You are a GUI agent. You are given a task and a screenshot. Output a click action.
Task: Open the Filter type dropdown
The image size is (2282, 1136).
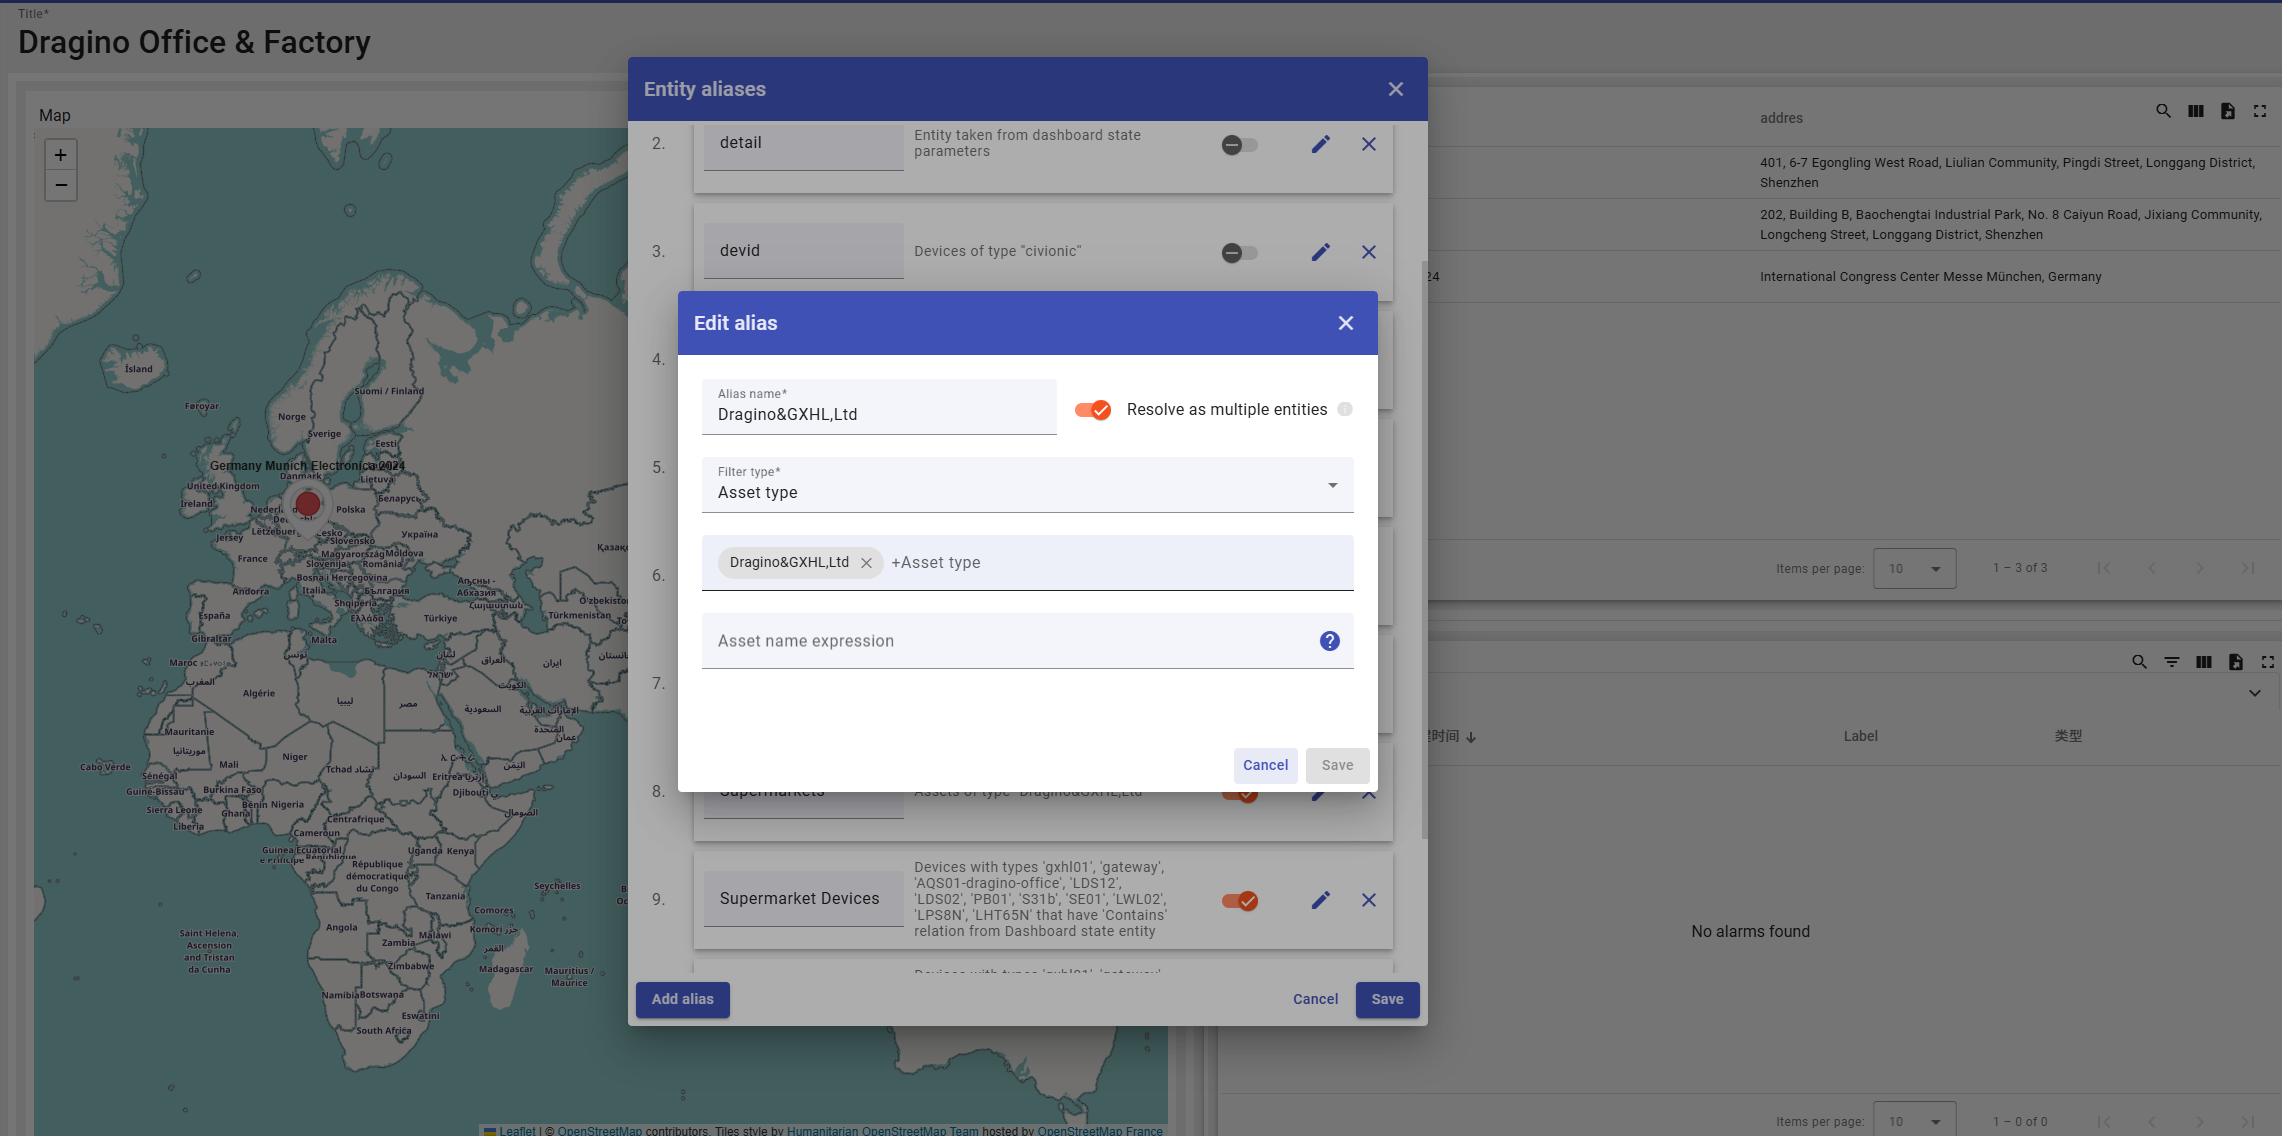click(x=1027, y=485)
